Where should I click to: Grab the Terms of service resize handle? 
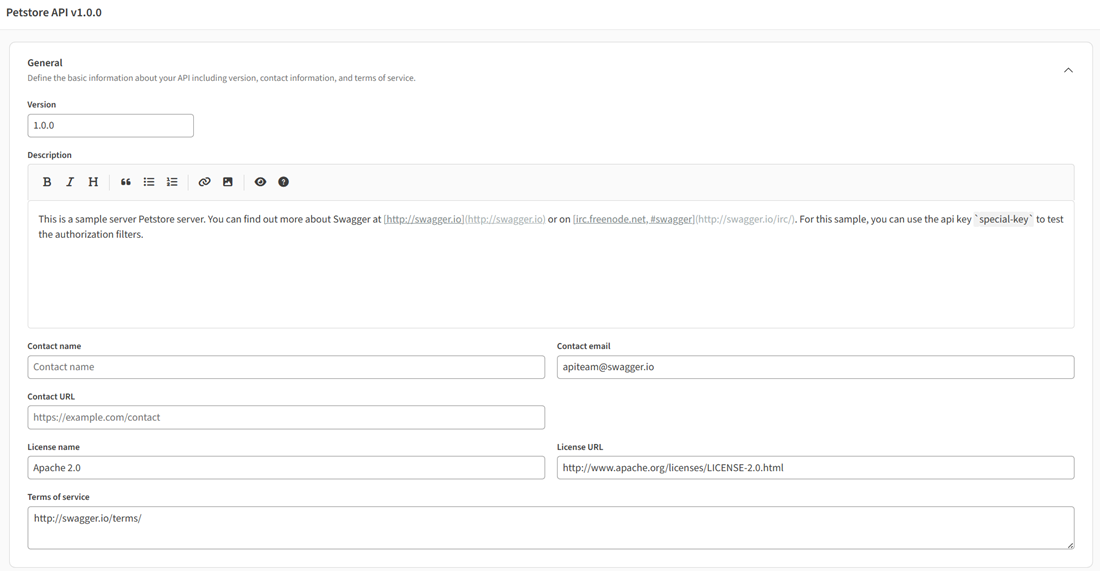click(x=1070, y=545)
